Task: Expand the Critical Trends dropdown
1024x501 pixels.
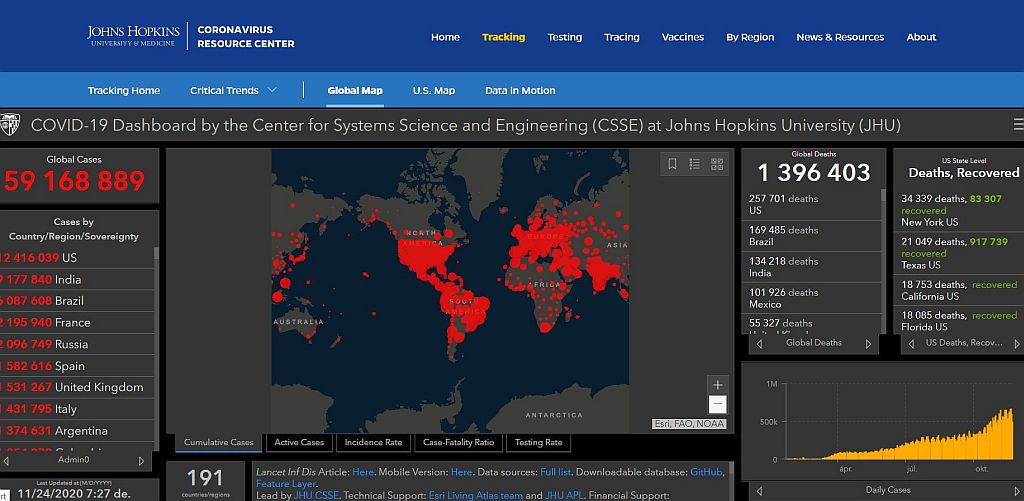Action: pos(233,90)
